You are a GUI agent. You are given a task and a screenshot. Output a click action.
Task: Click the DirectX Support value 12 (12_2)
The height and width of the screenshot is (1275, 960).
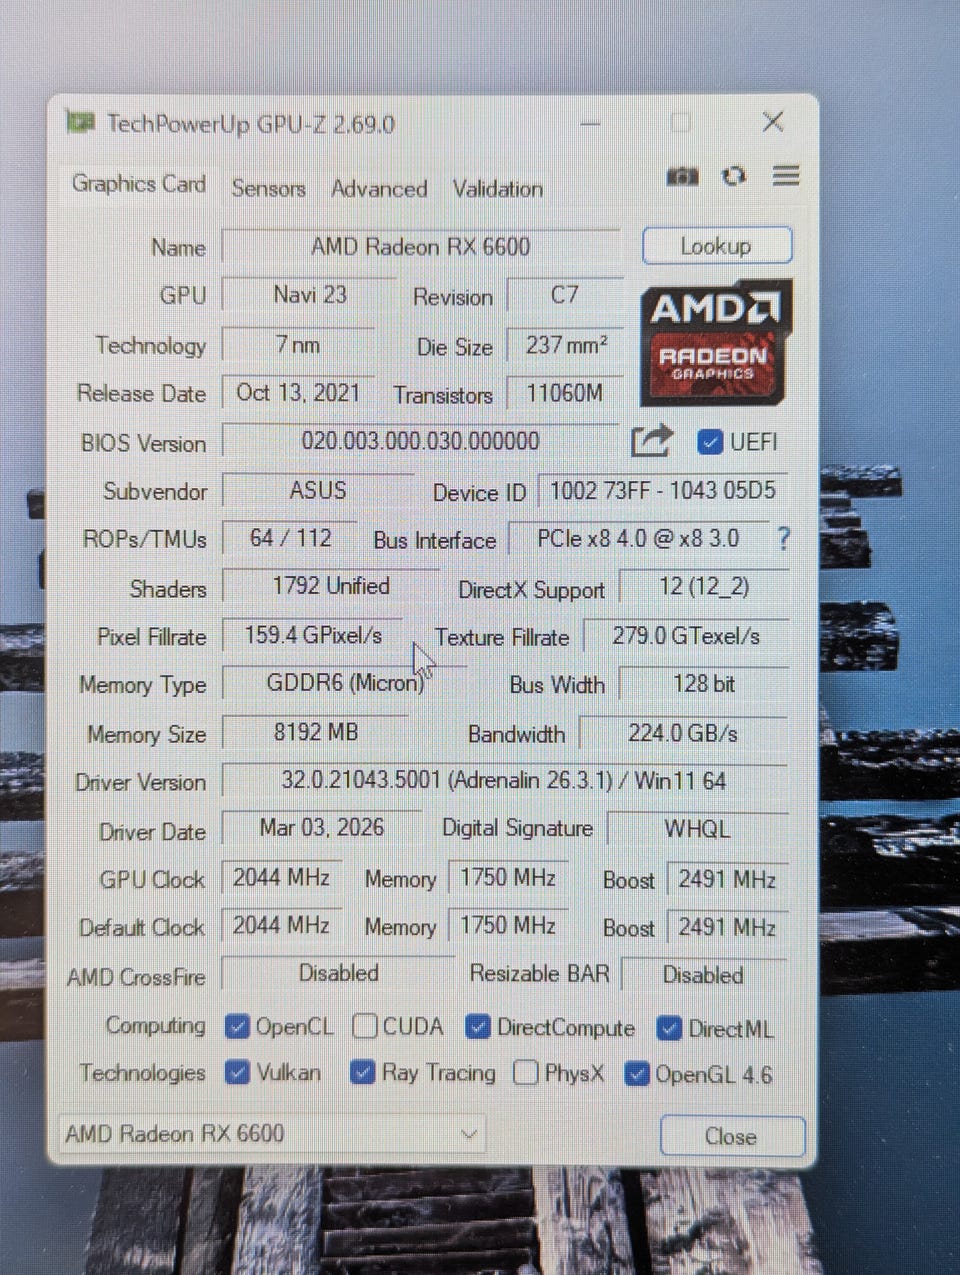tap(705, 587)
